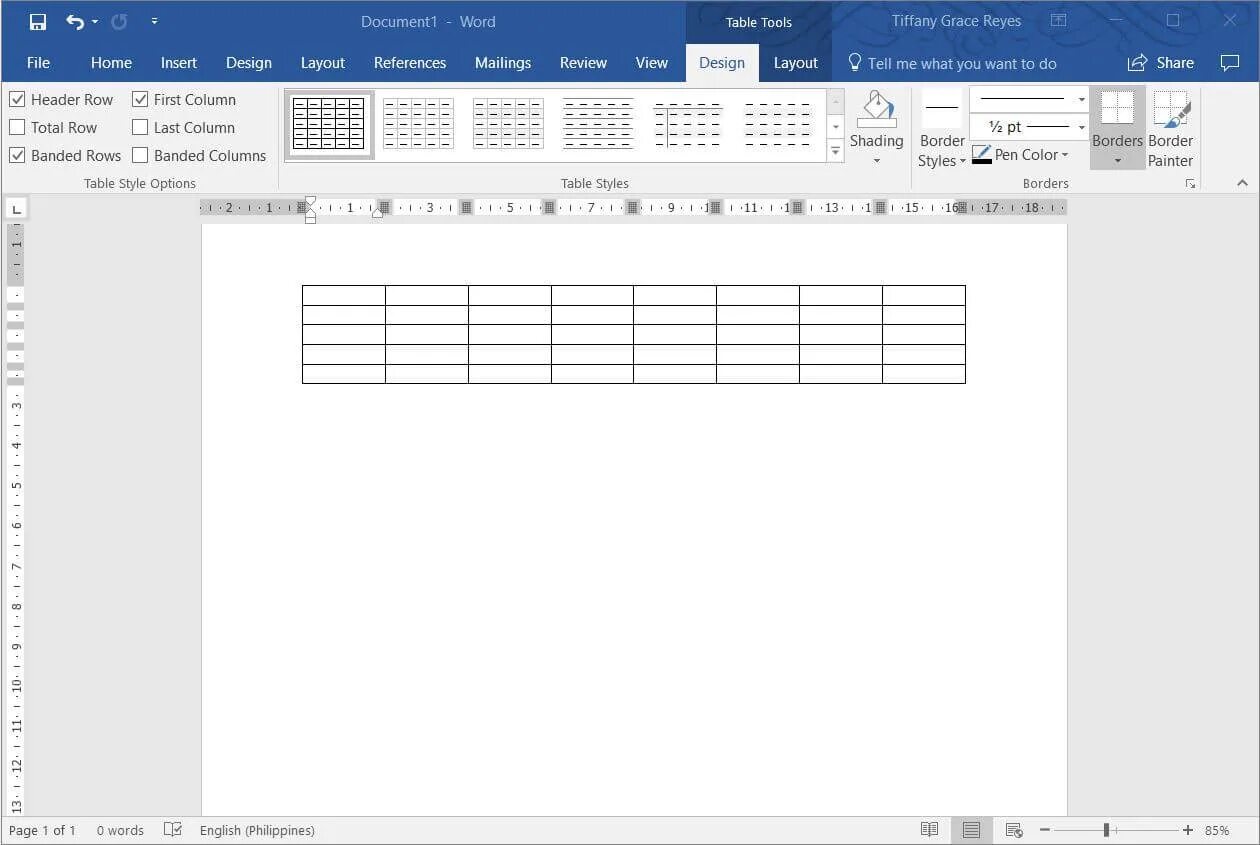Click the black Pen Color swatch bar

click(982, 162)
